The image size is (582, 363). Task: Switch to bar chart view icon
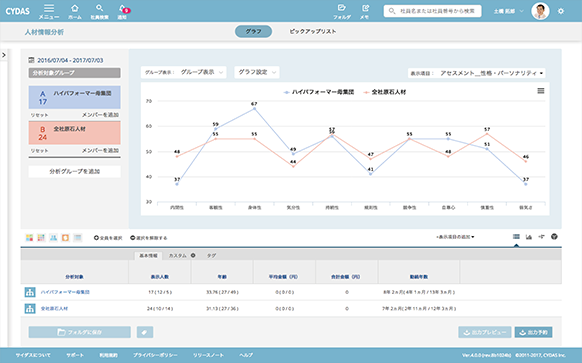[x=529, y=237]
